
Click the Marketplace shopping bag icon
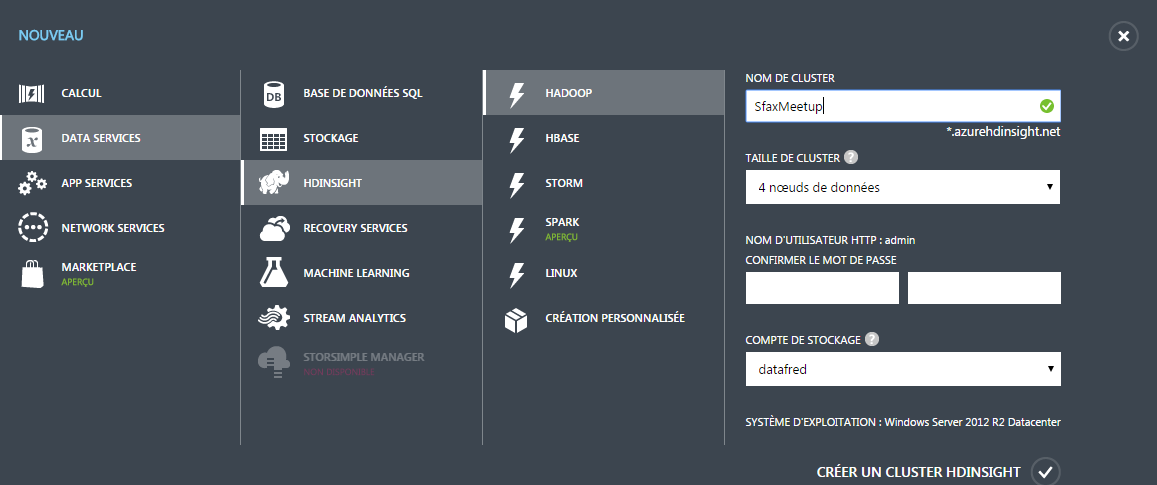pos(32,272)
